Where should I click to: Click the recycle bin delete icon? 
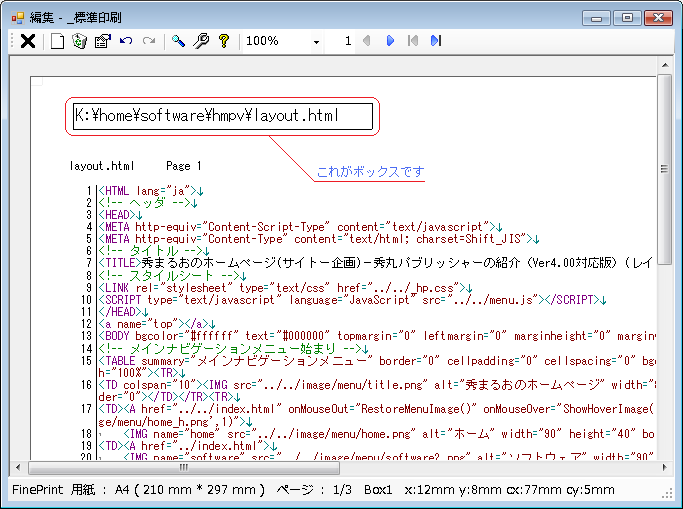[x=79, y=41]
